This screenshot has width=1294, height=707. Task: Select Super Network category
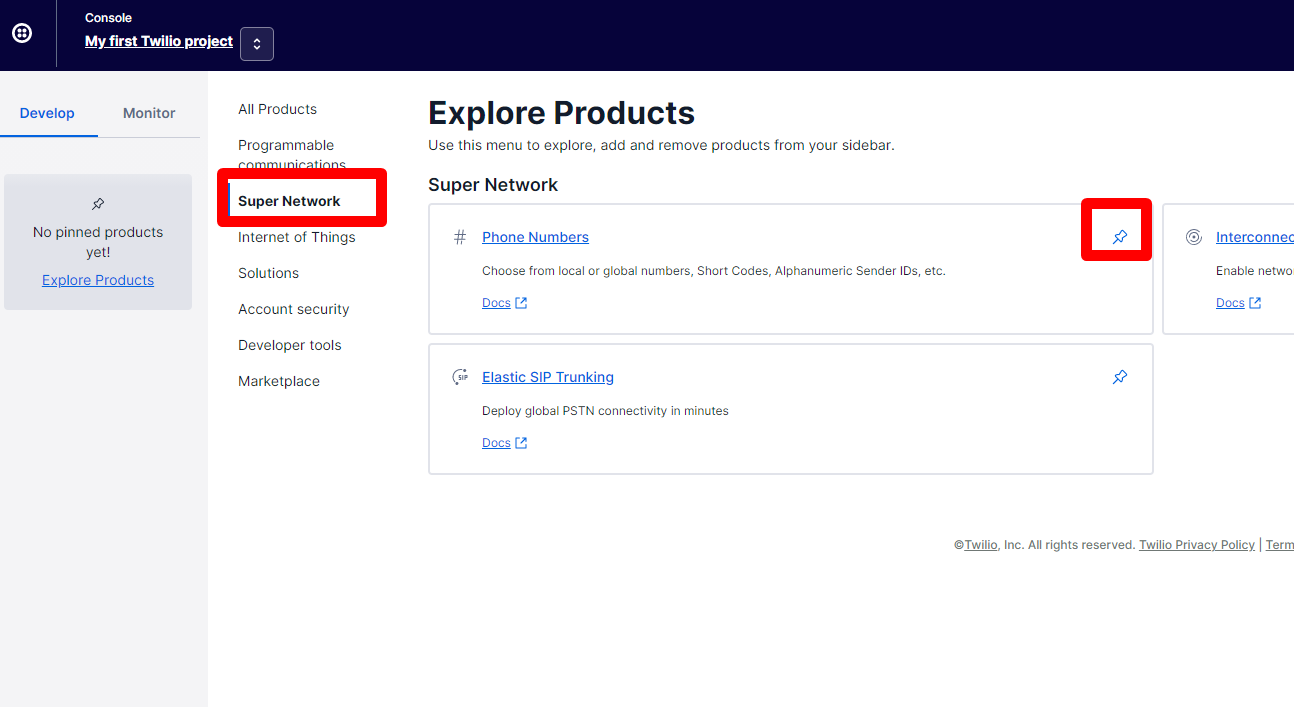point(289,201)
